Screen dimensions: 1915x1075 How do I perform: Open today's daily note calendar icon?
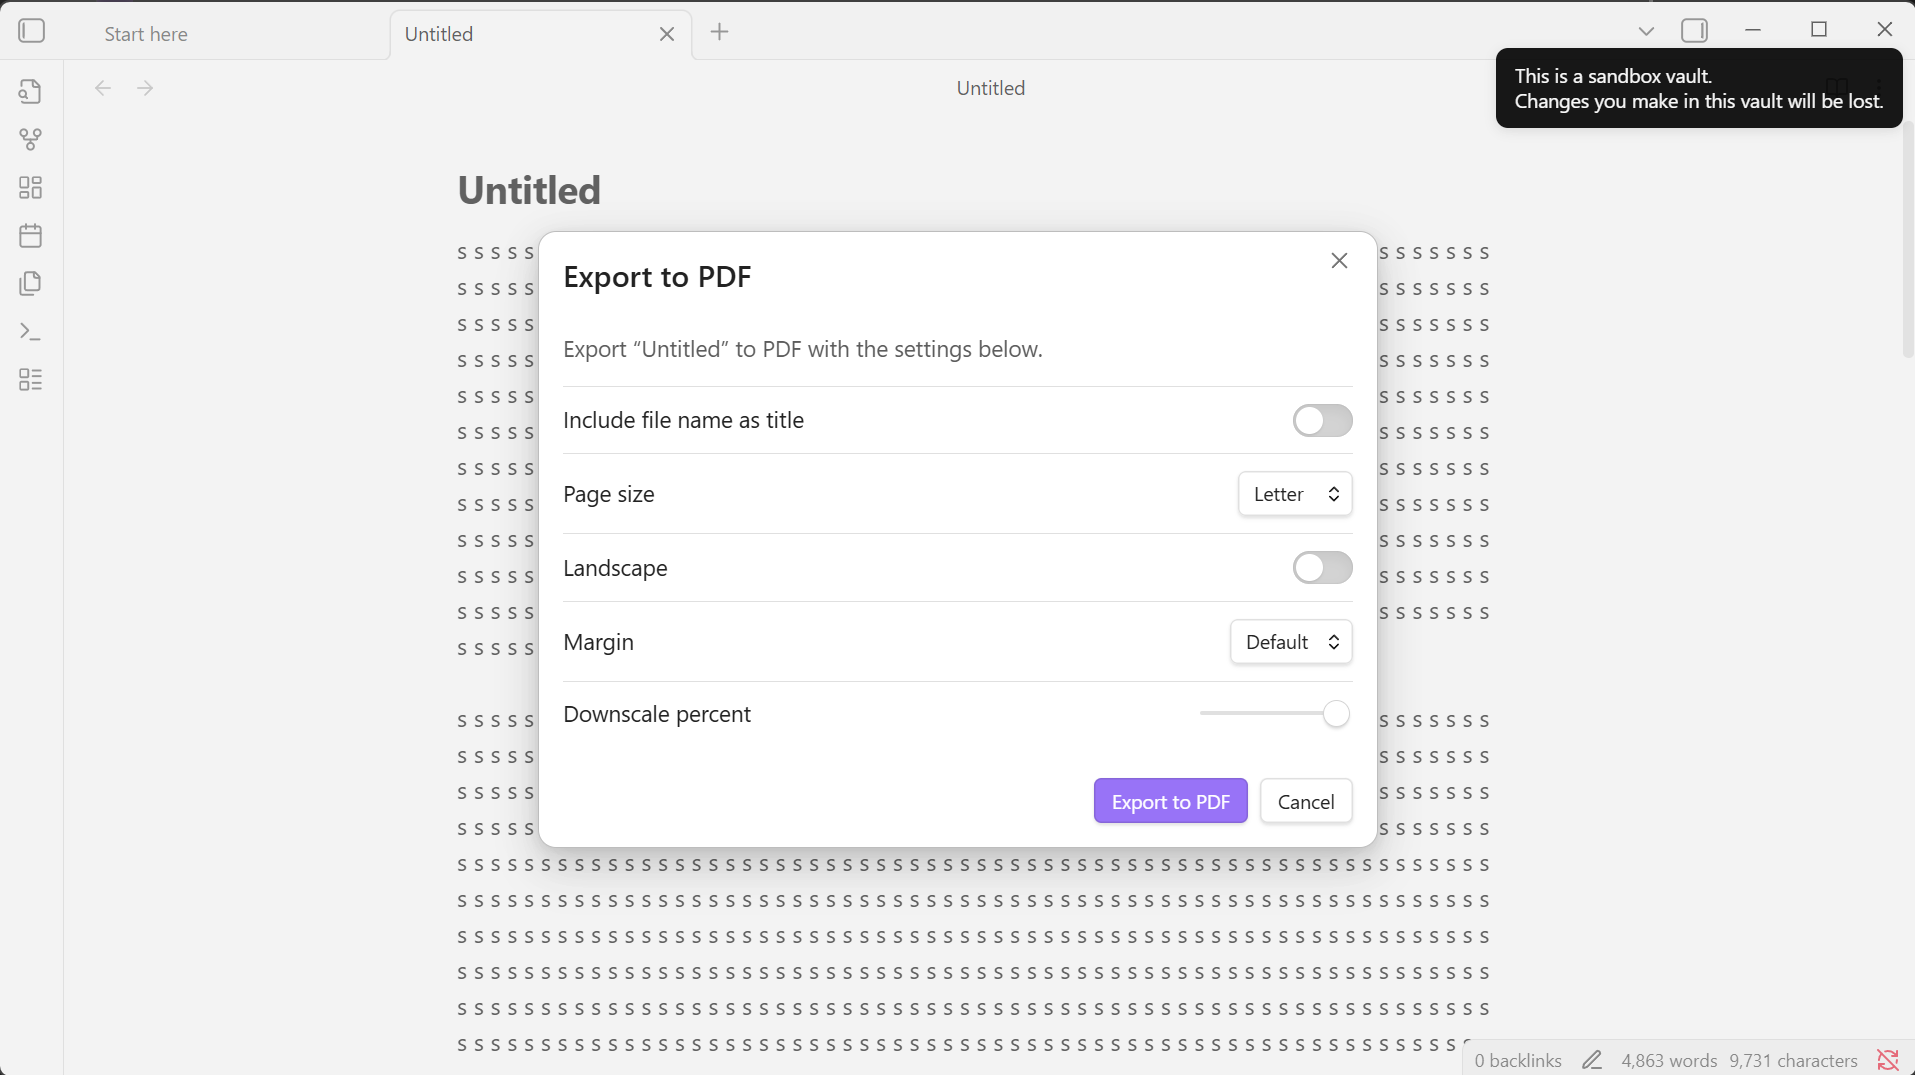point(31,236)
